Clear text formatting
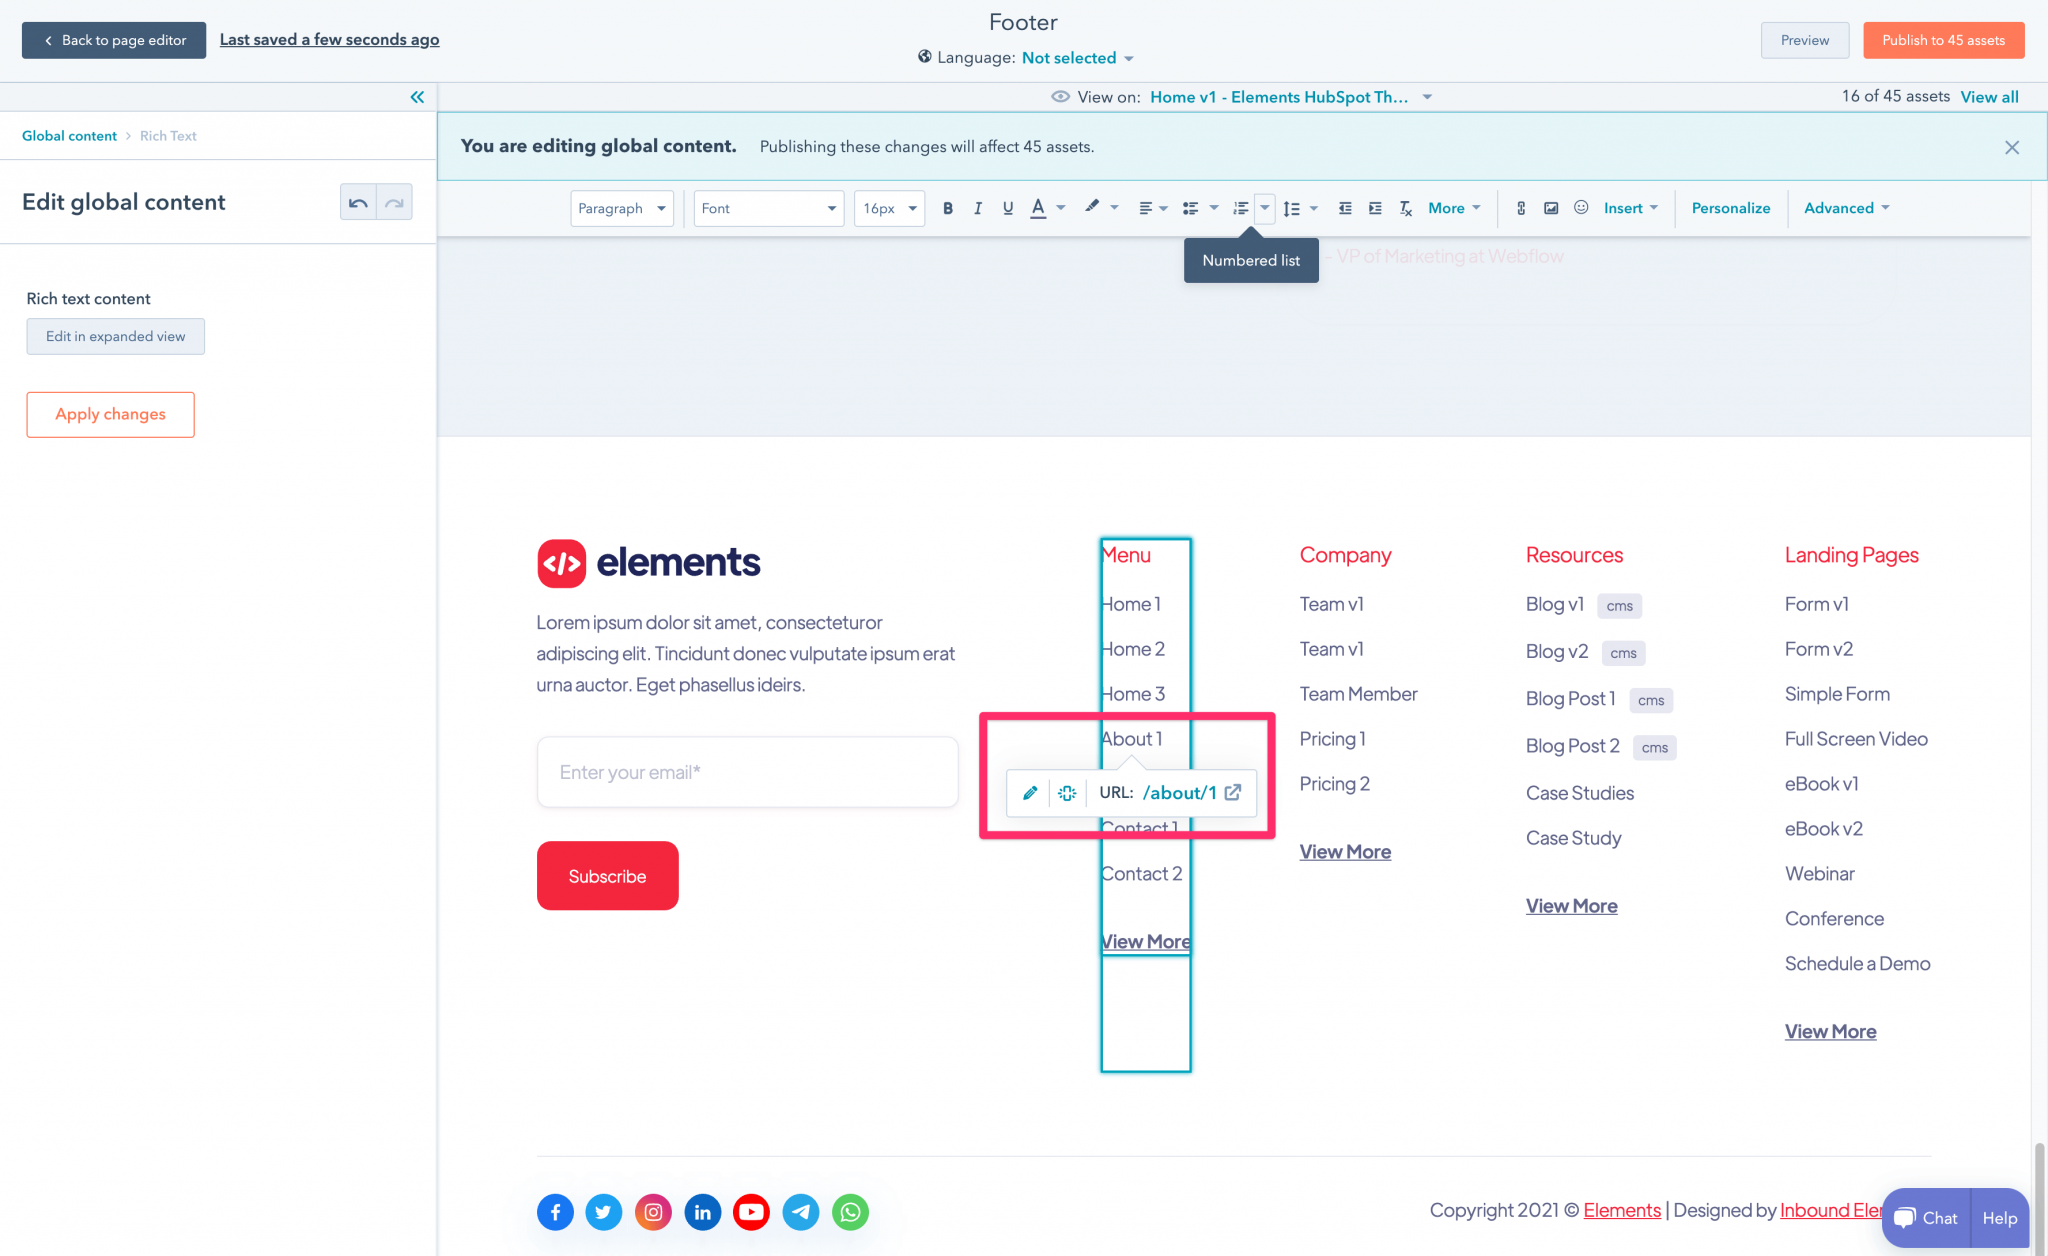Viewport: 2048px width, 1256px height. (x=1405, y=208)
